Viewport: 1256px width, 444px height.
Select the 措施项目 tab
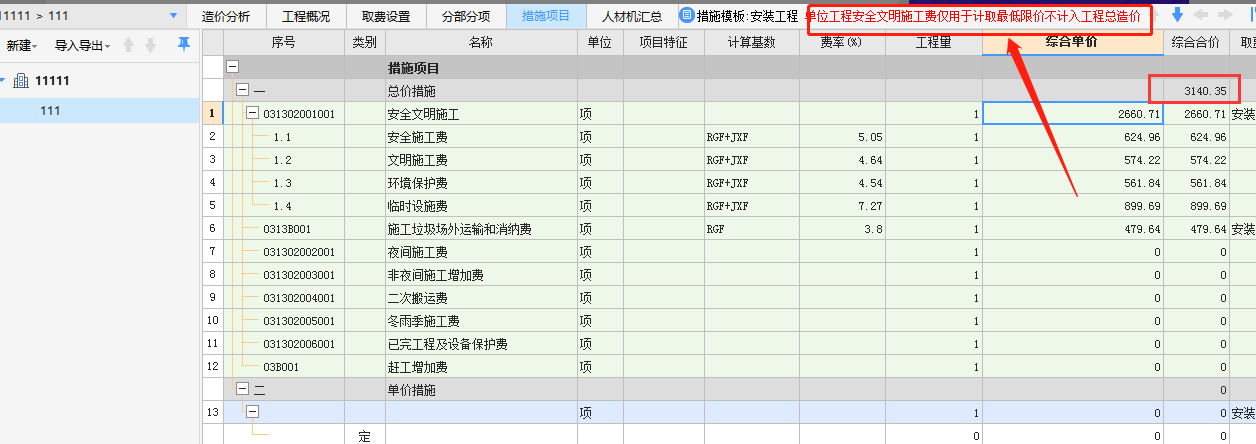(546, 16)
